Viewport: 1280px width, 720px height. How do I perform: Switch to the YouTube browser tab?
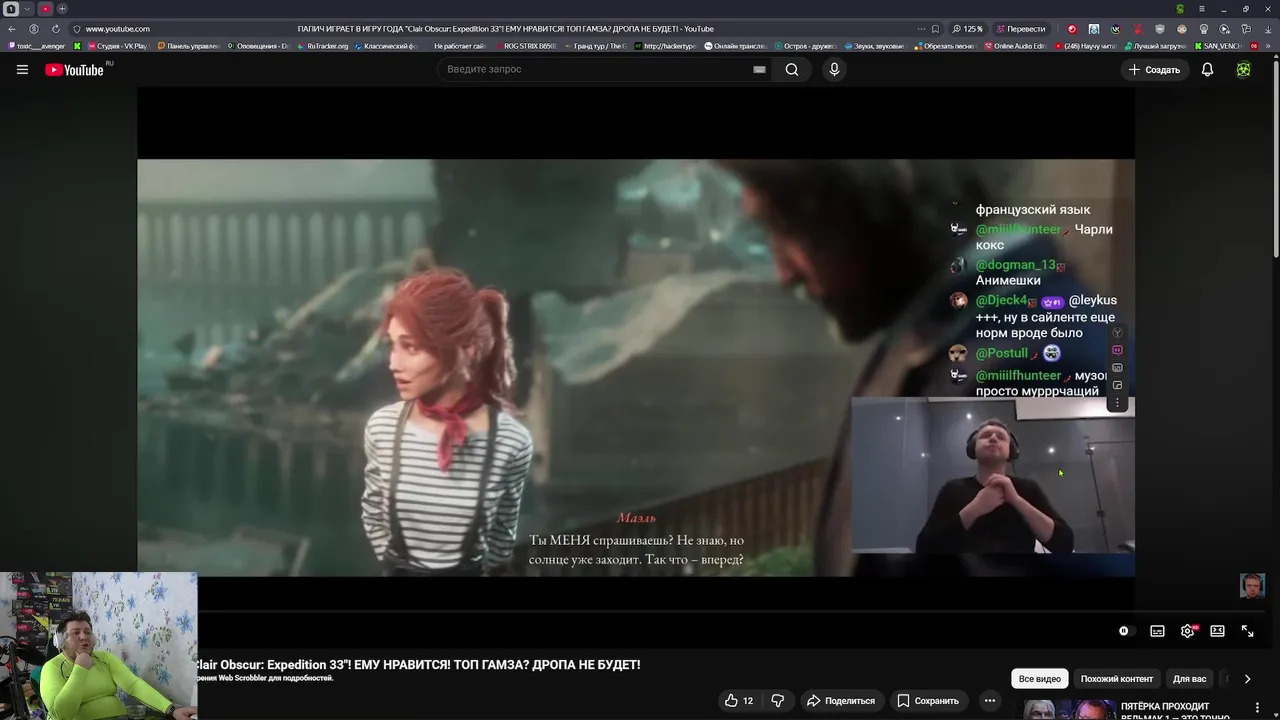tap(45, 9)
